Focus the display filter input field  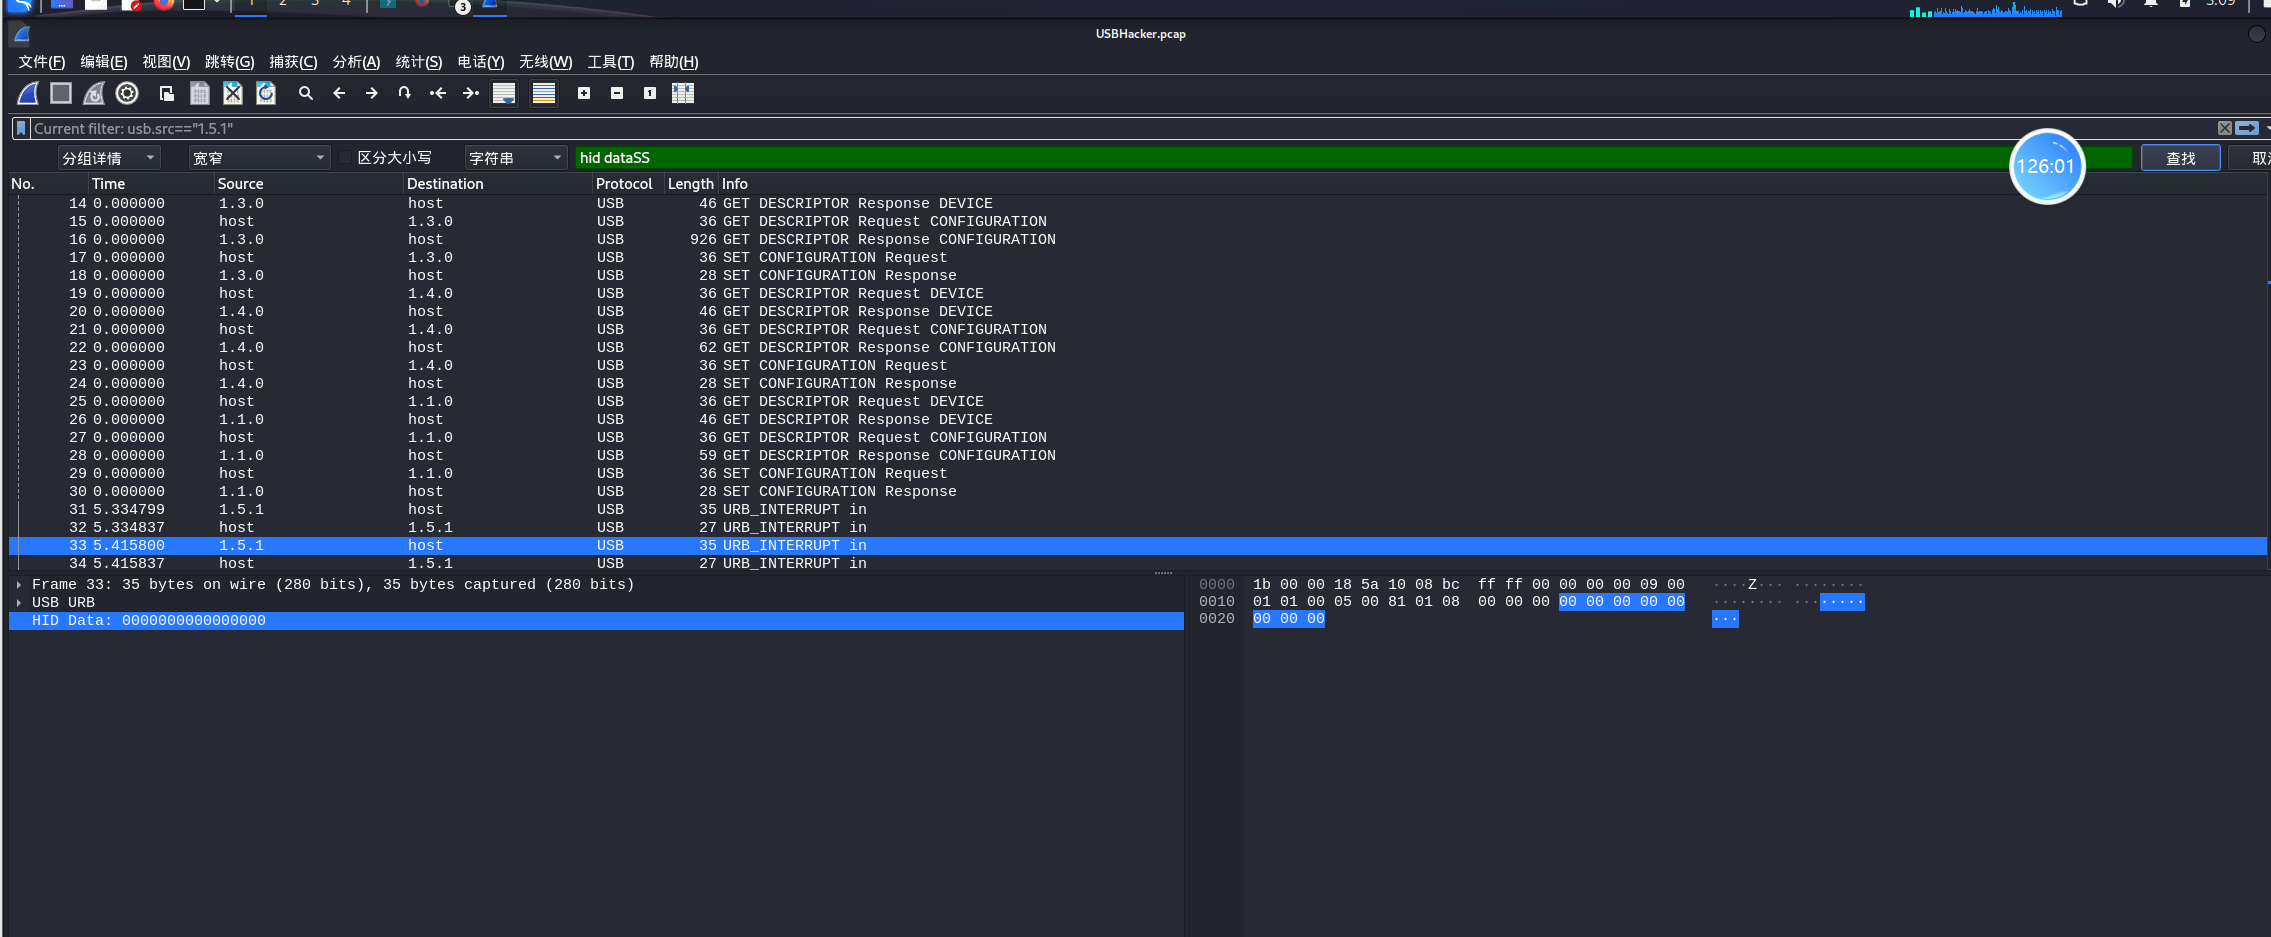(1120, 128)
